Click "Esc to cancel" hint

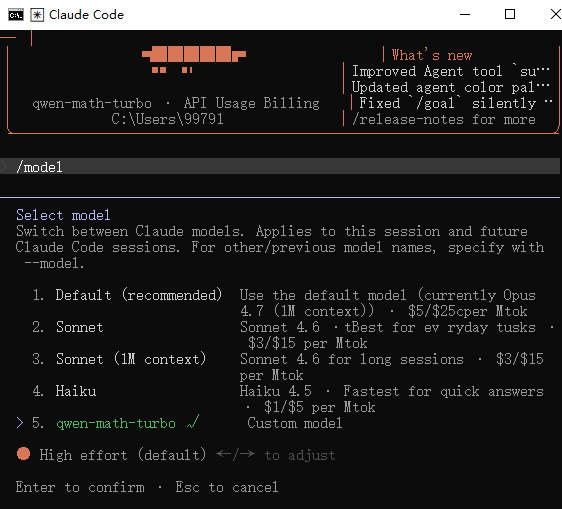pyautogui.click(x=227, y=487)
